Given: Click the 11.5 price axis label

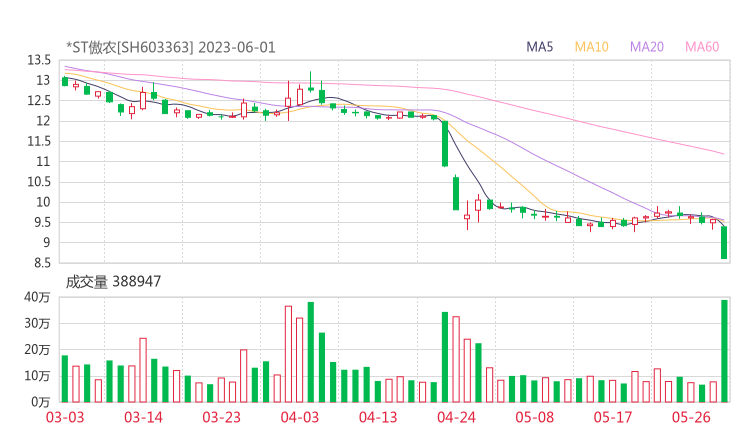Looking at the screenshot, I should pos(39,141).
